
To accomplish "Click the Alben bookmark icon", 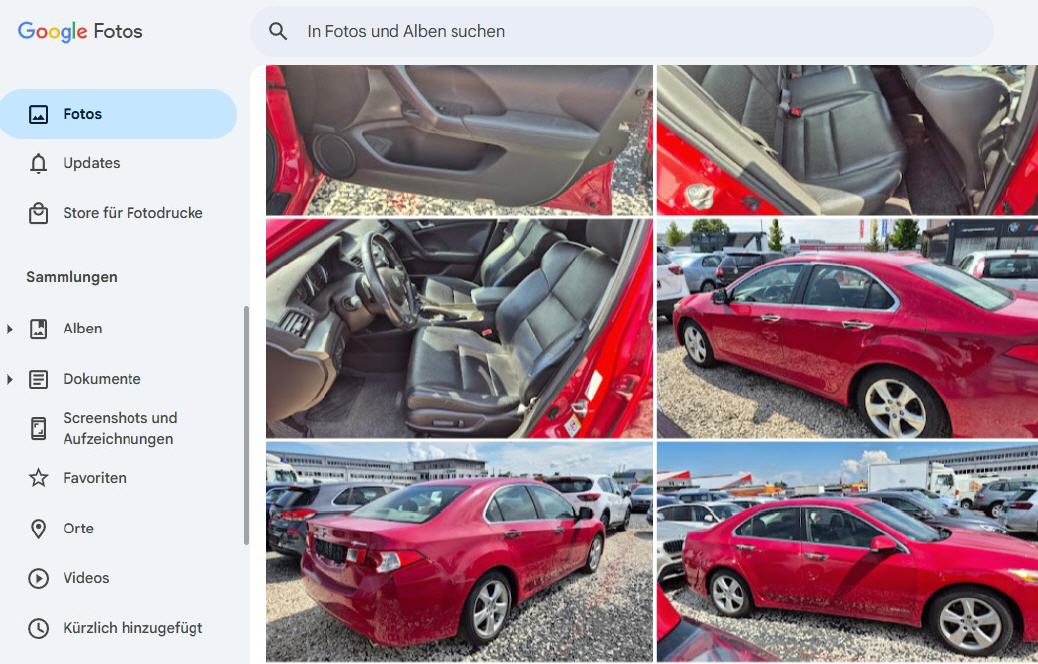I will [x=38, y=328].
